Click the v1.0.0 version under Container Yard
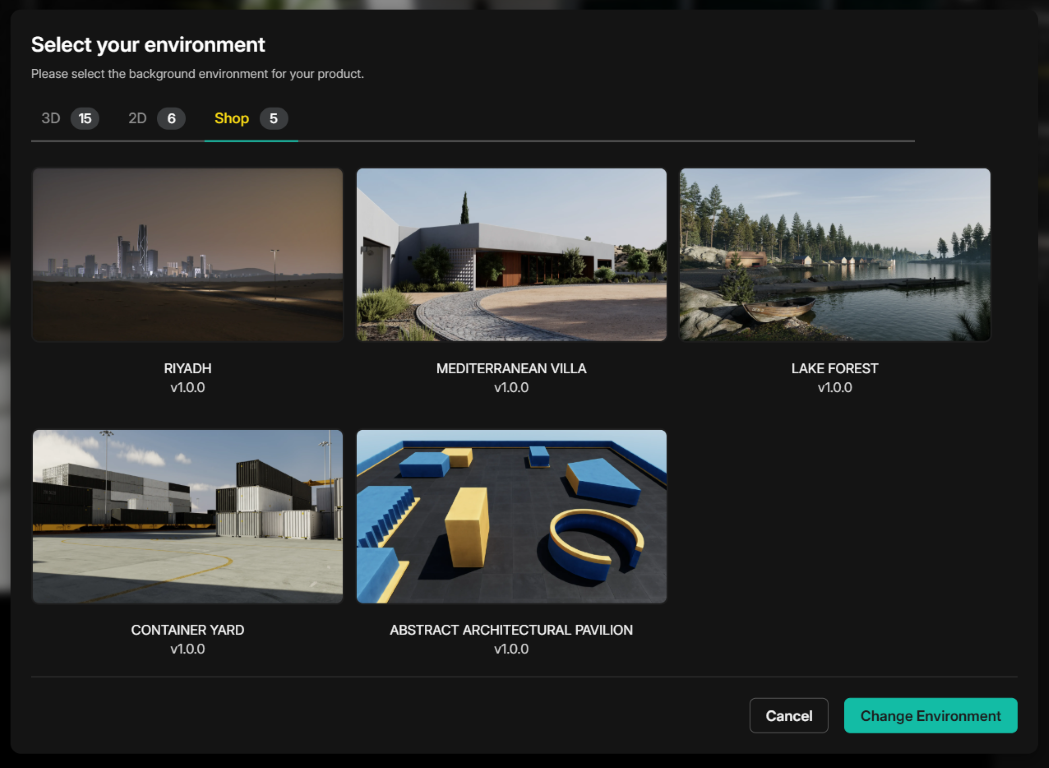The height and width of the screenshot is (768, 1049). (x=188, y=650)
